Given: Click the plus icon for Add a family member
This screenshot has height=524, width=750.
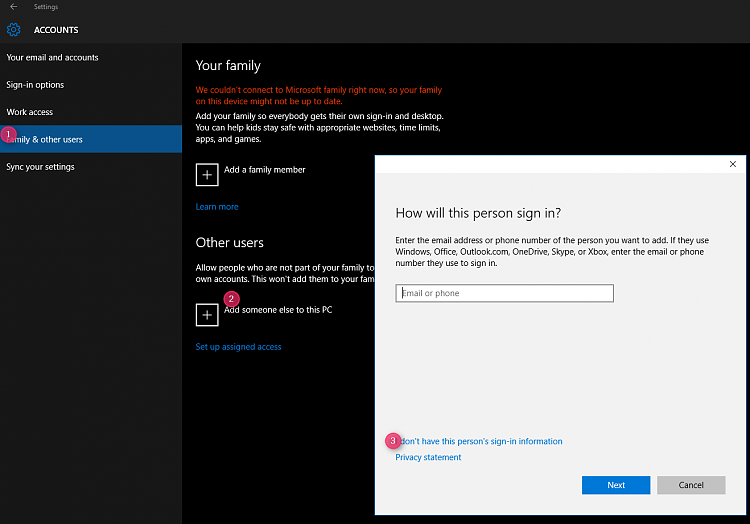Looking at the screenshot, I should tap(207, 175).
